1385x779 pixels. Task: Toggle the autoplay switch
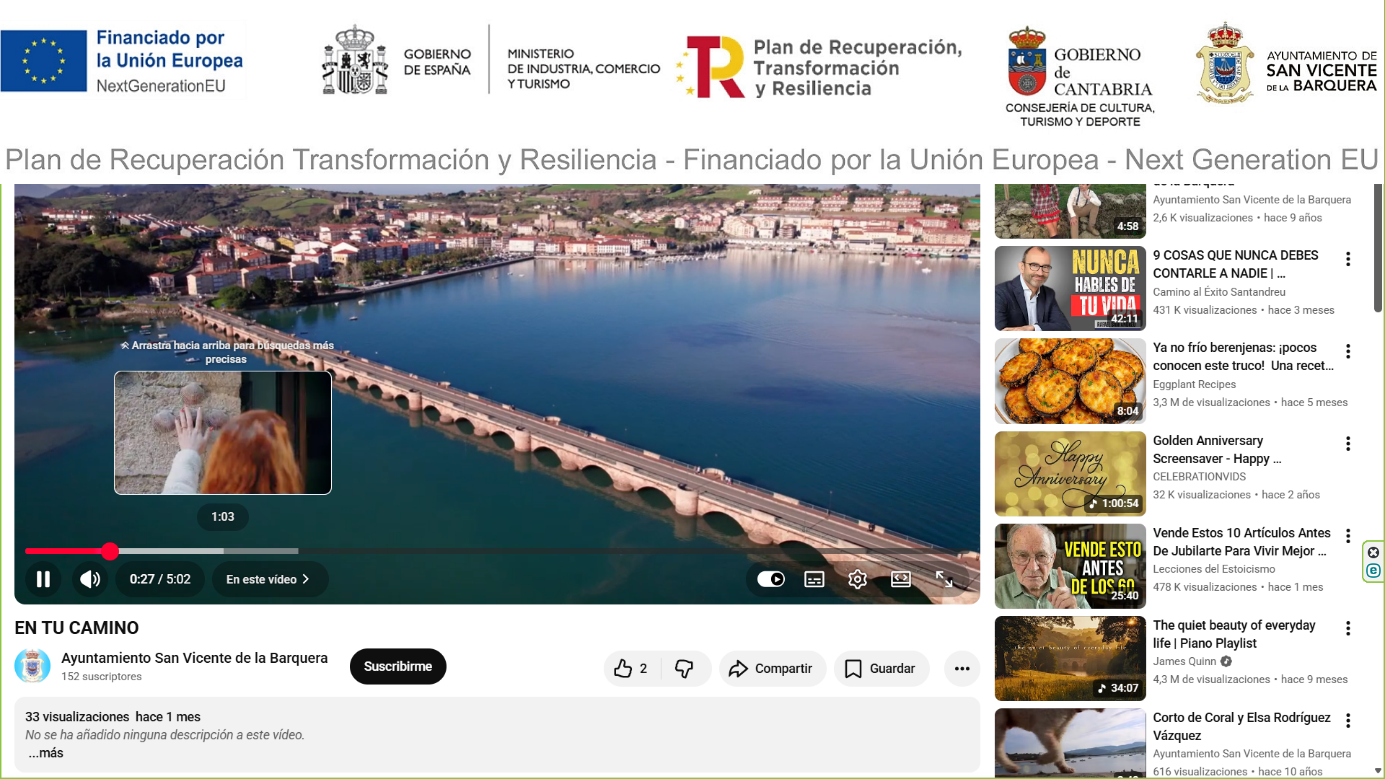(x=771, y=579)
